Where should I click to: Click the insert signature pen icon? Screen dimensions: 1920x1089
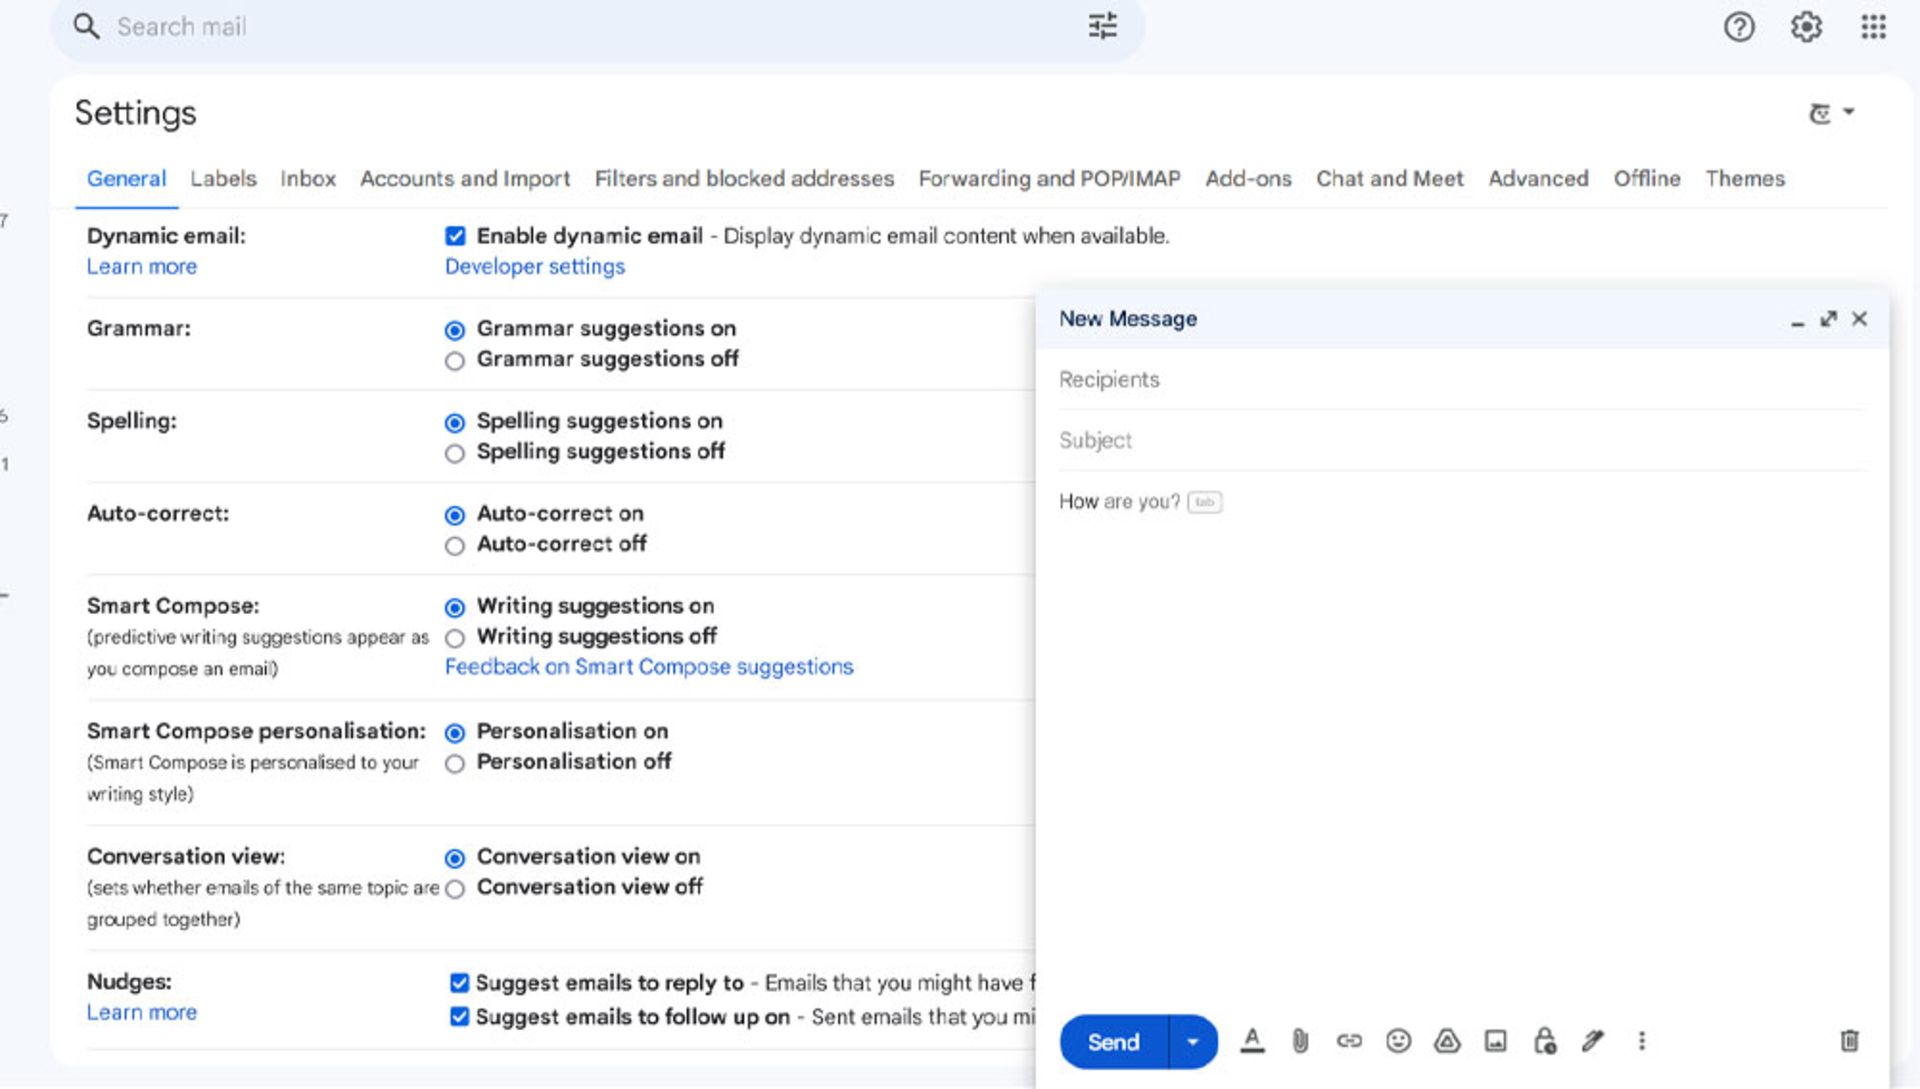(x=1593, y=1041)
